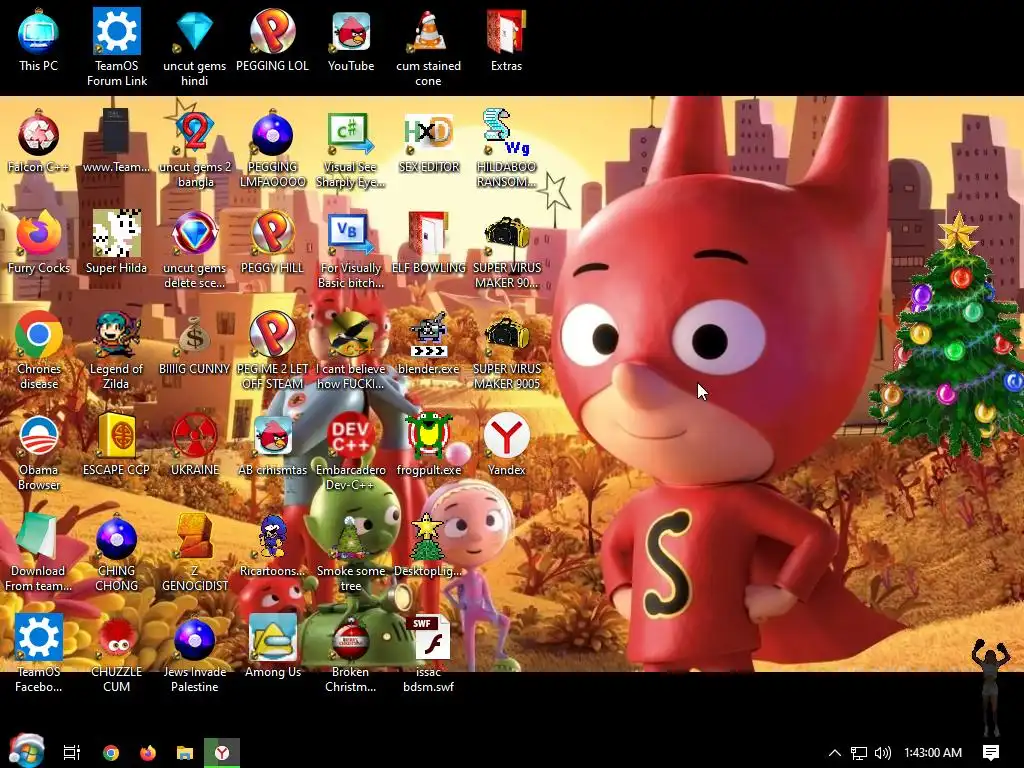
Task: Launch the Among Us desktop icon
Action: (x=272, y=645)
